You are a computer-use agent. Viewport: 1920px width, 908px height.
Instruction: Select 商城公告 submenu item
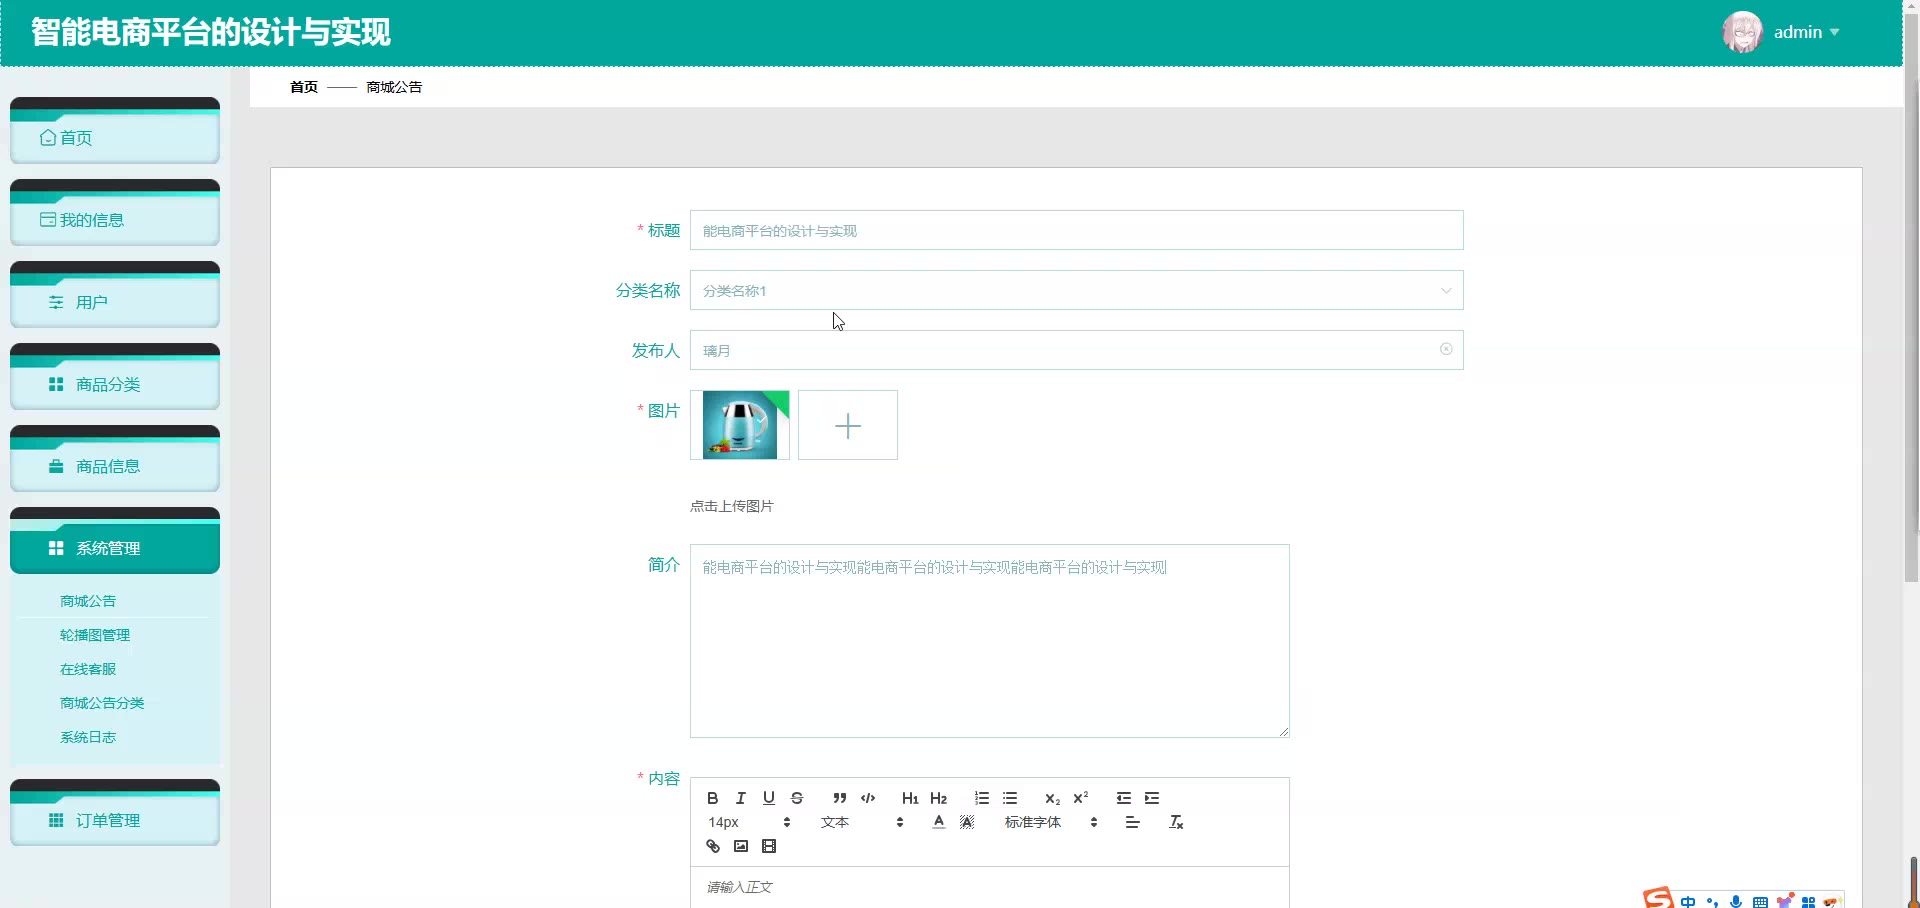tap(88, 601)
